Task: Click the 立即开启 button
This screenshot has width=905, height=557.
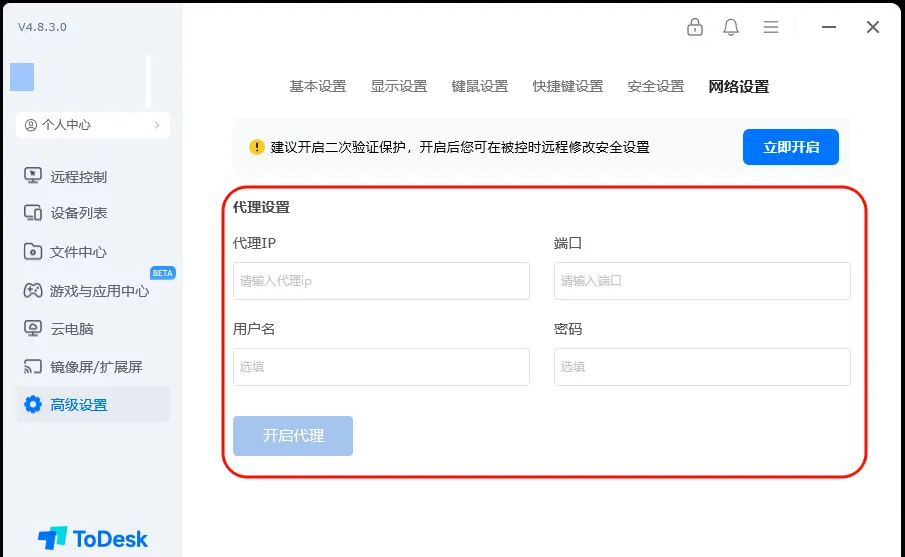Action: [791, 147]
